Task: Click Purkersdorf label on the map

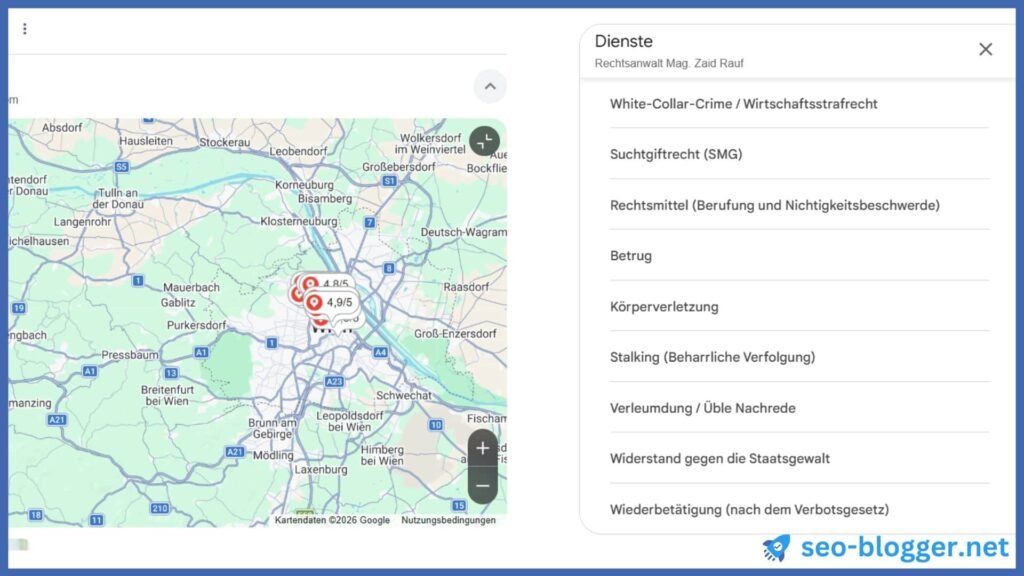Action: (x=197, y=325)
